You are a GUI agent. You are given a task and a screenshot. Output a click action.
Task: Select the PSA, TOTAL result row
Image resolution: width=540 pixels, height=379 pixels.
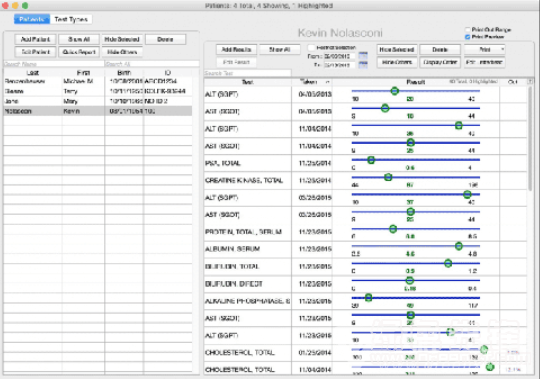[x=365, y=164]
